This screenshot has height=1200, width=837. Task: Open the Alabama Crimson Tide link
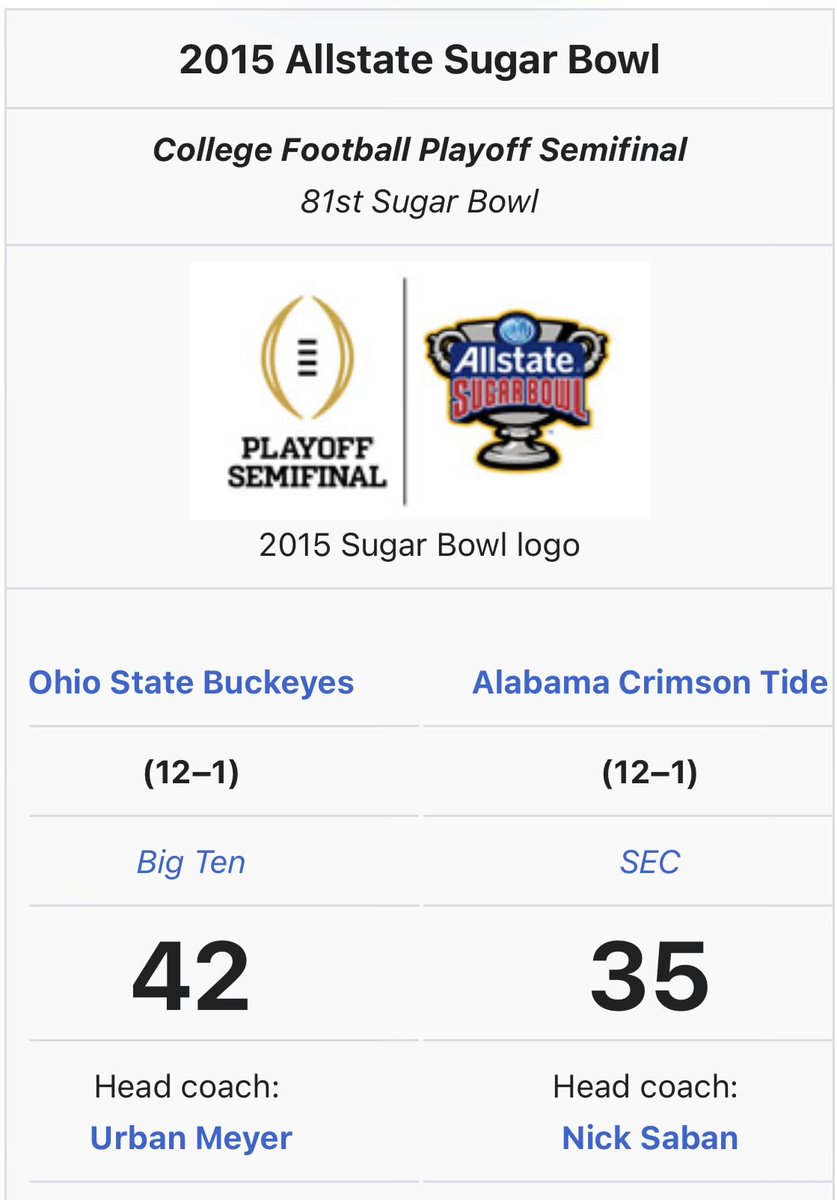649,683
